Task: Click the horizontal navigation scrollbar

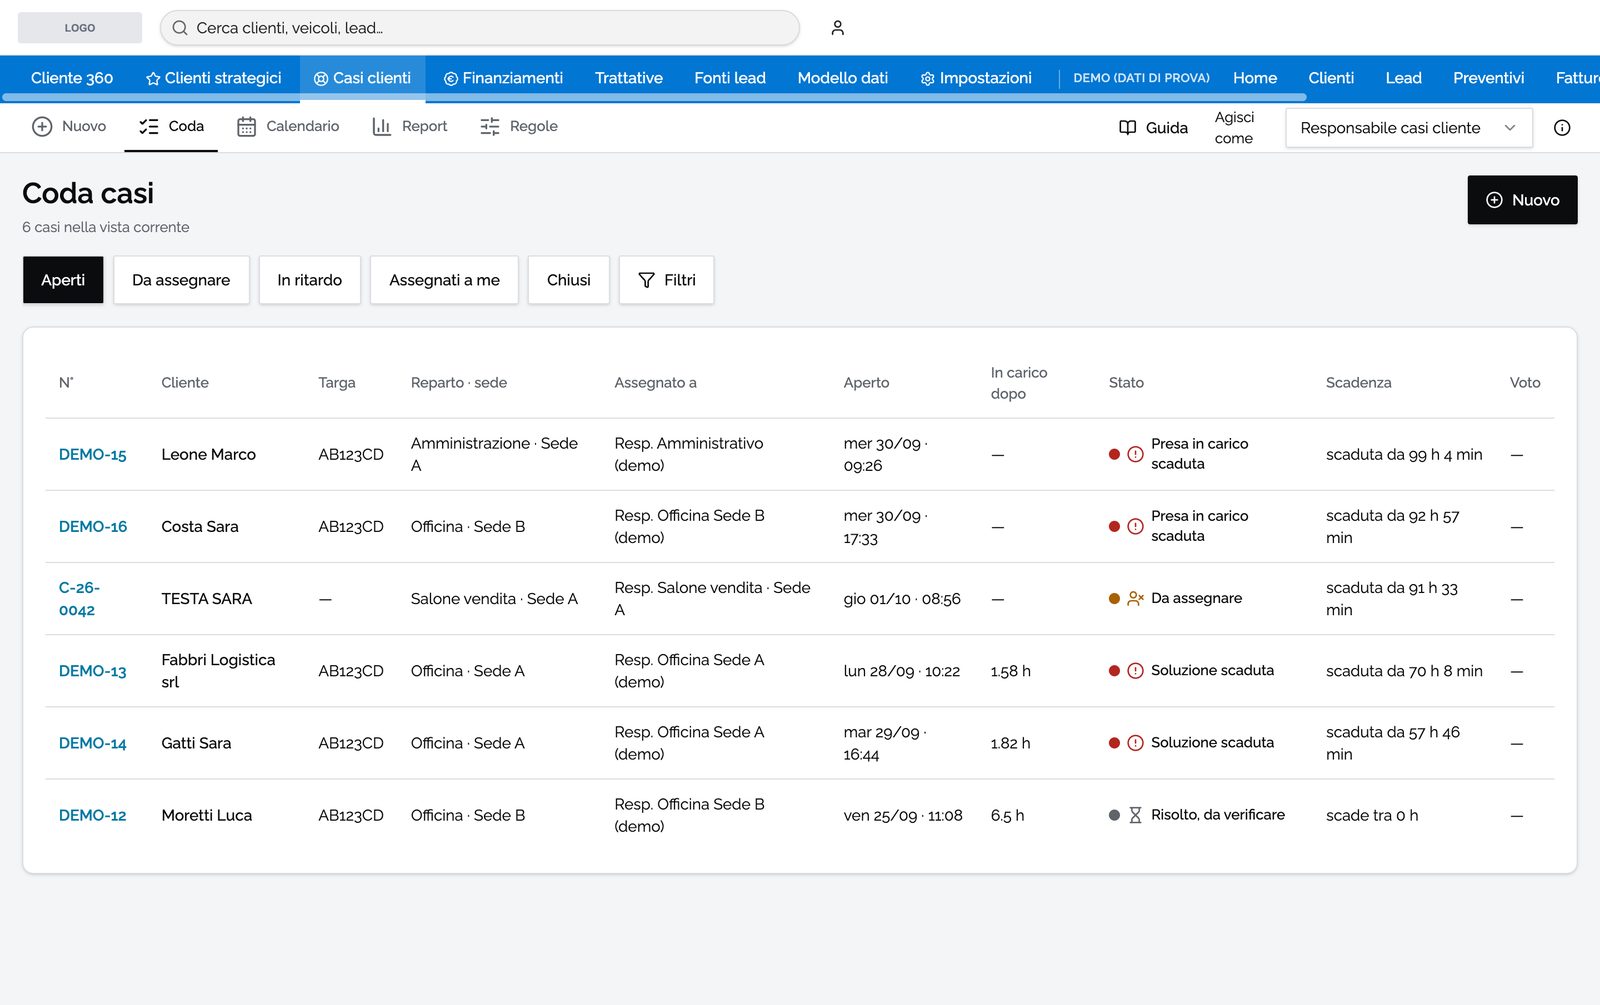Action: pos(654,97)
